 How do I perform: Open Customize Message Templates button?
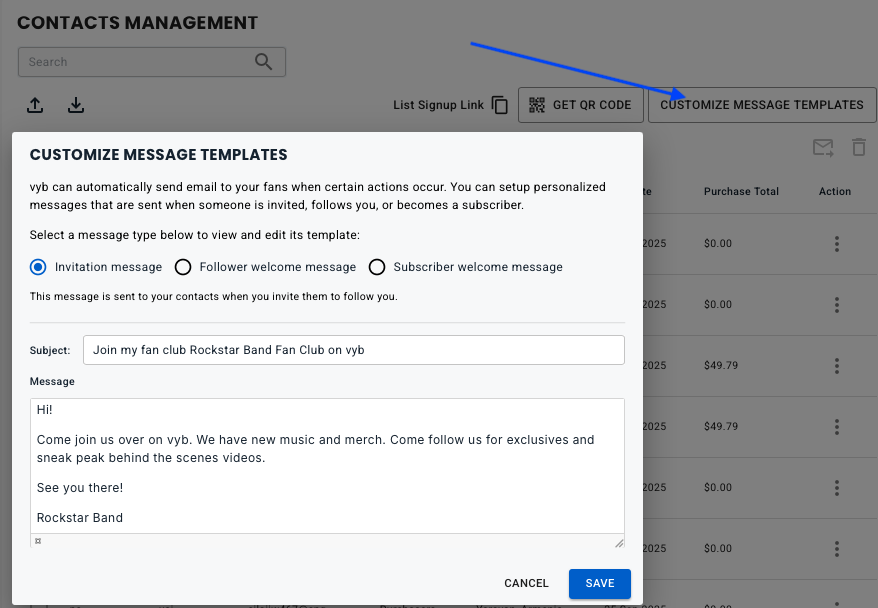[761, 105]
